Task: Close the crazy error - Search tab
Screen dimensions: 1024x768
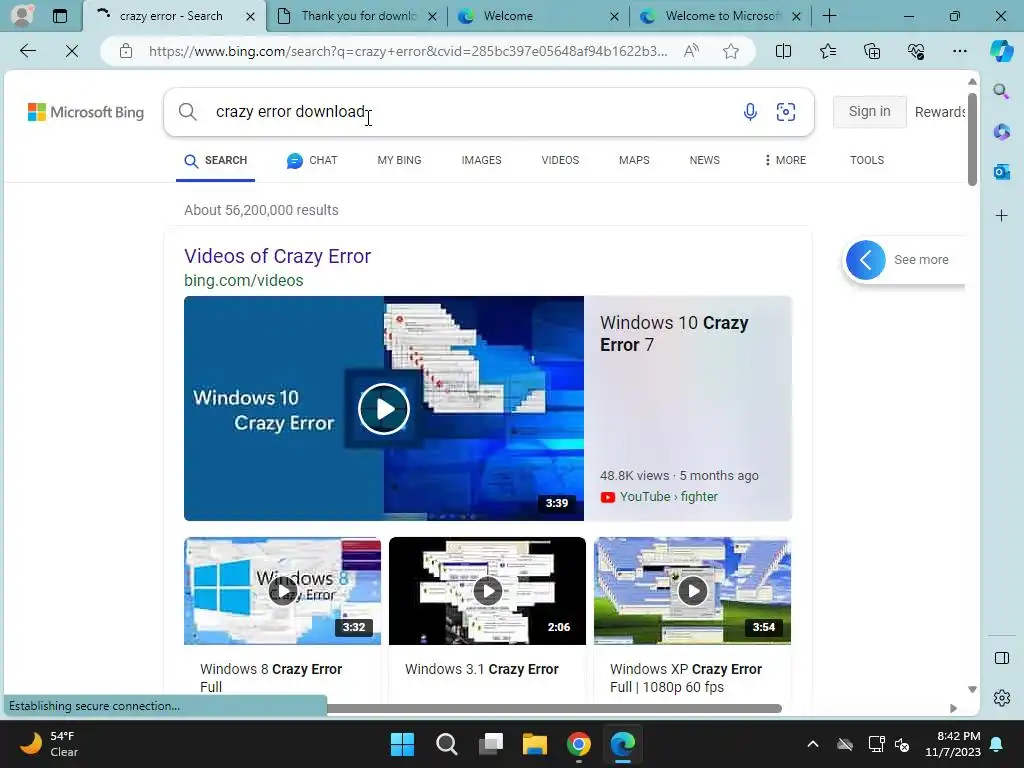Action: point(250,16)
